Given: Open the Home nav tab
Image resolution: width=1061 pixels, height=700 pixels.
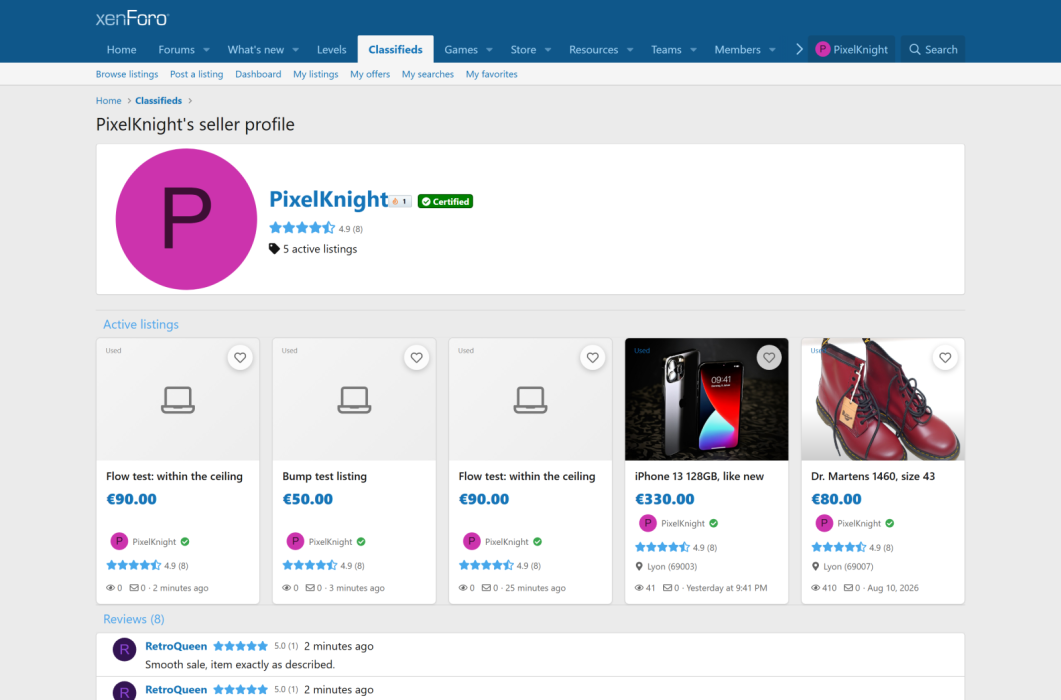Looking at the screenshot, I should pos(122,49).
